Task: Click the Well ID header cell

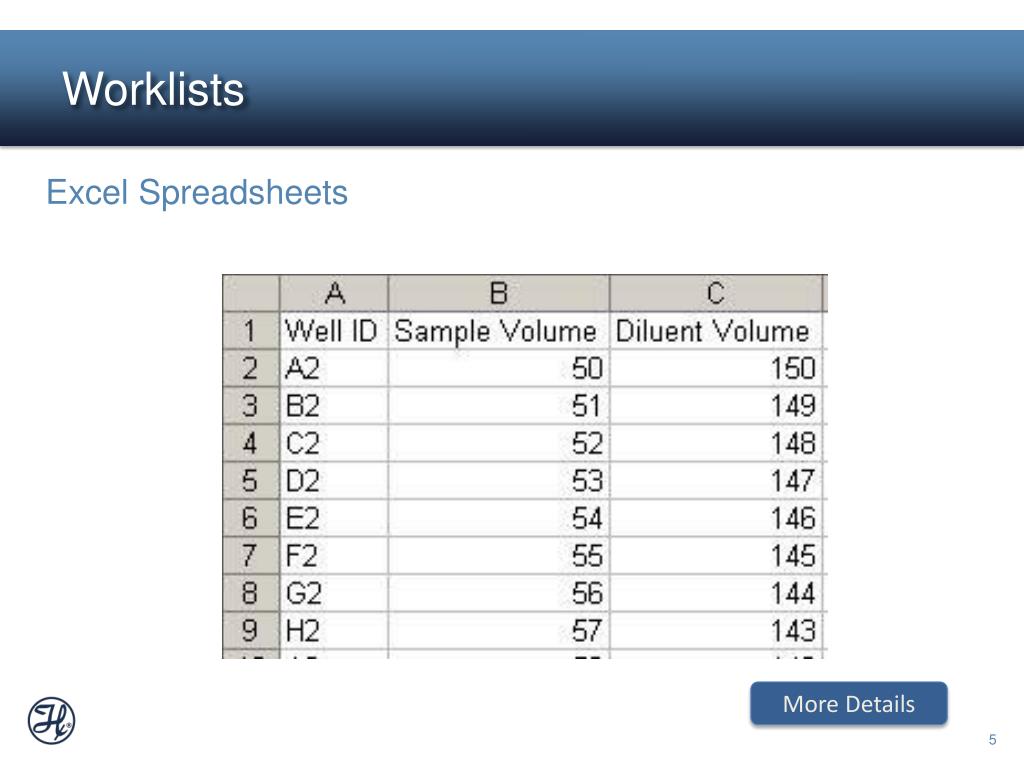Action: [x=334, y=330]
